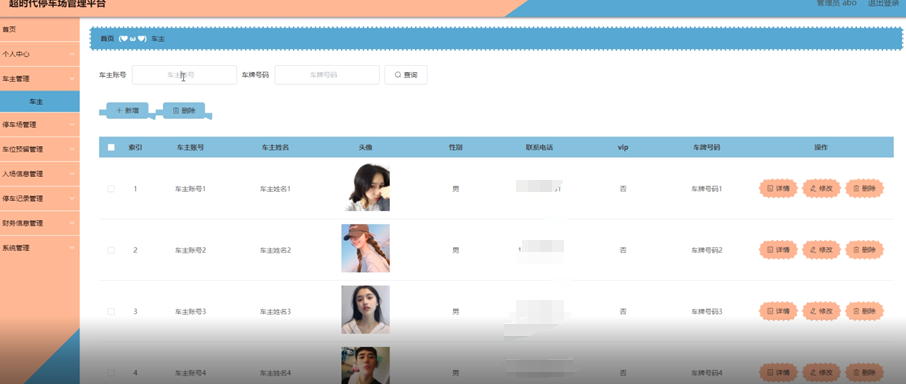Click 修改 for 车主账号1 row

coord(821,188)
